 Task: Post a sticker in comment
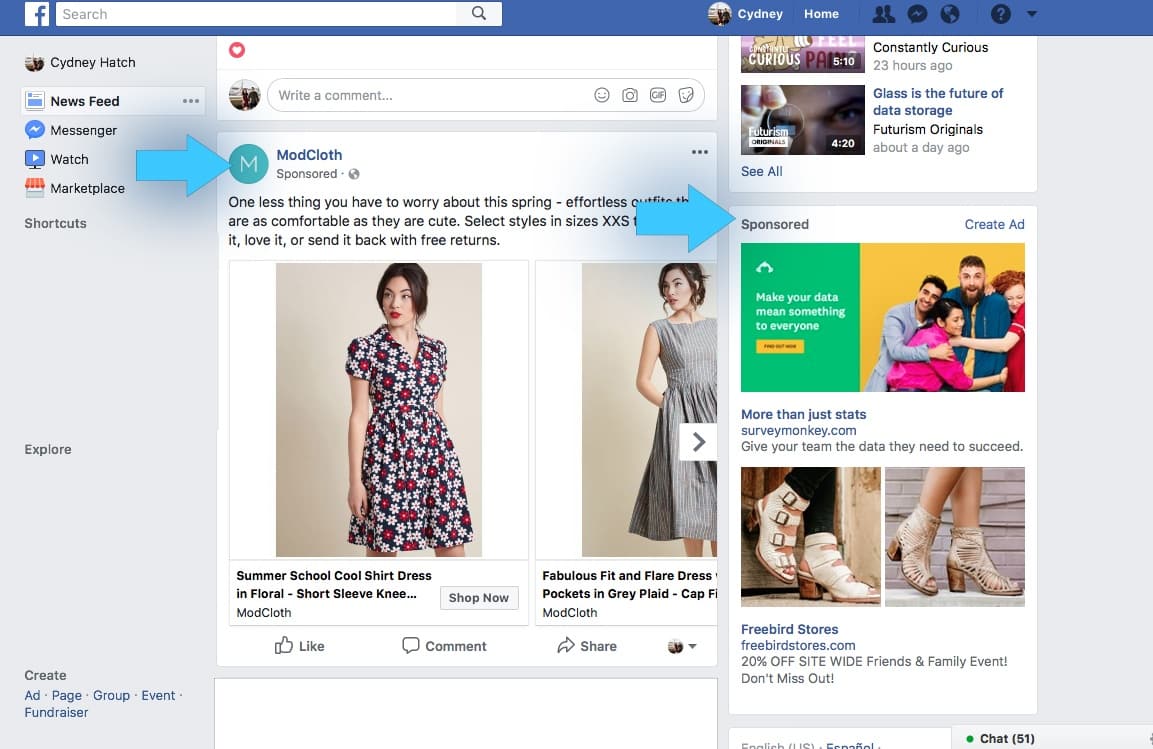pyautogui.click(x=685, y=95)
